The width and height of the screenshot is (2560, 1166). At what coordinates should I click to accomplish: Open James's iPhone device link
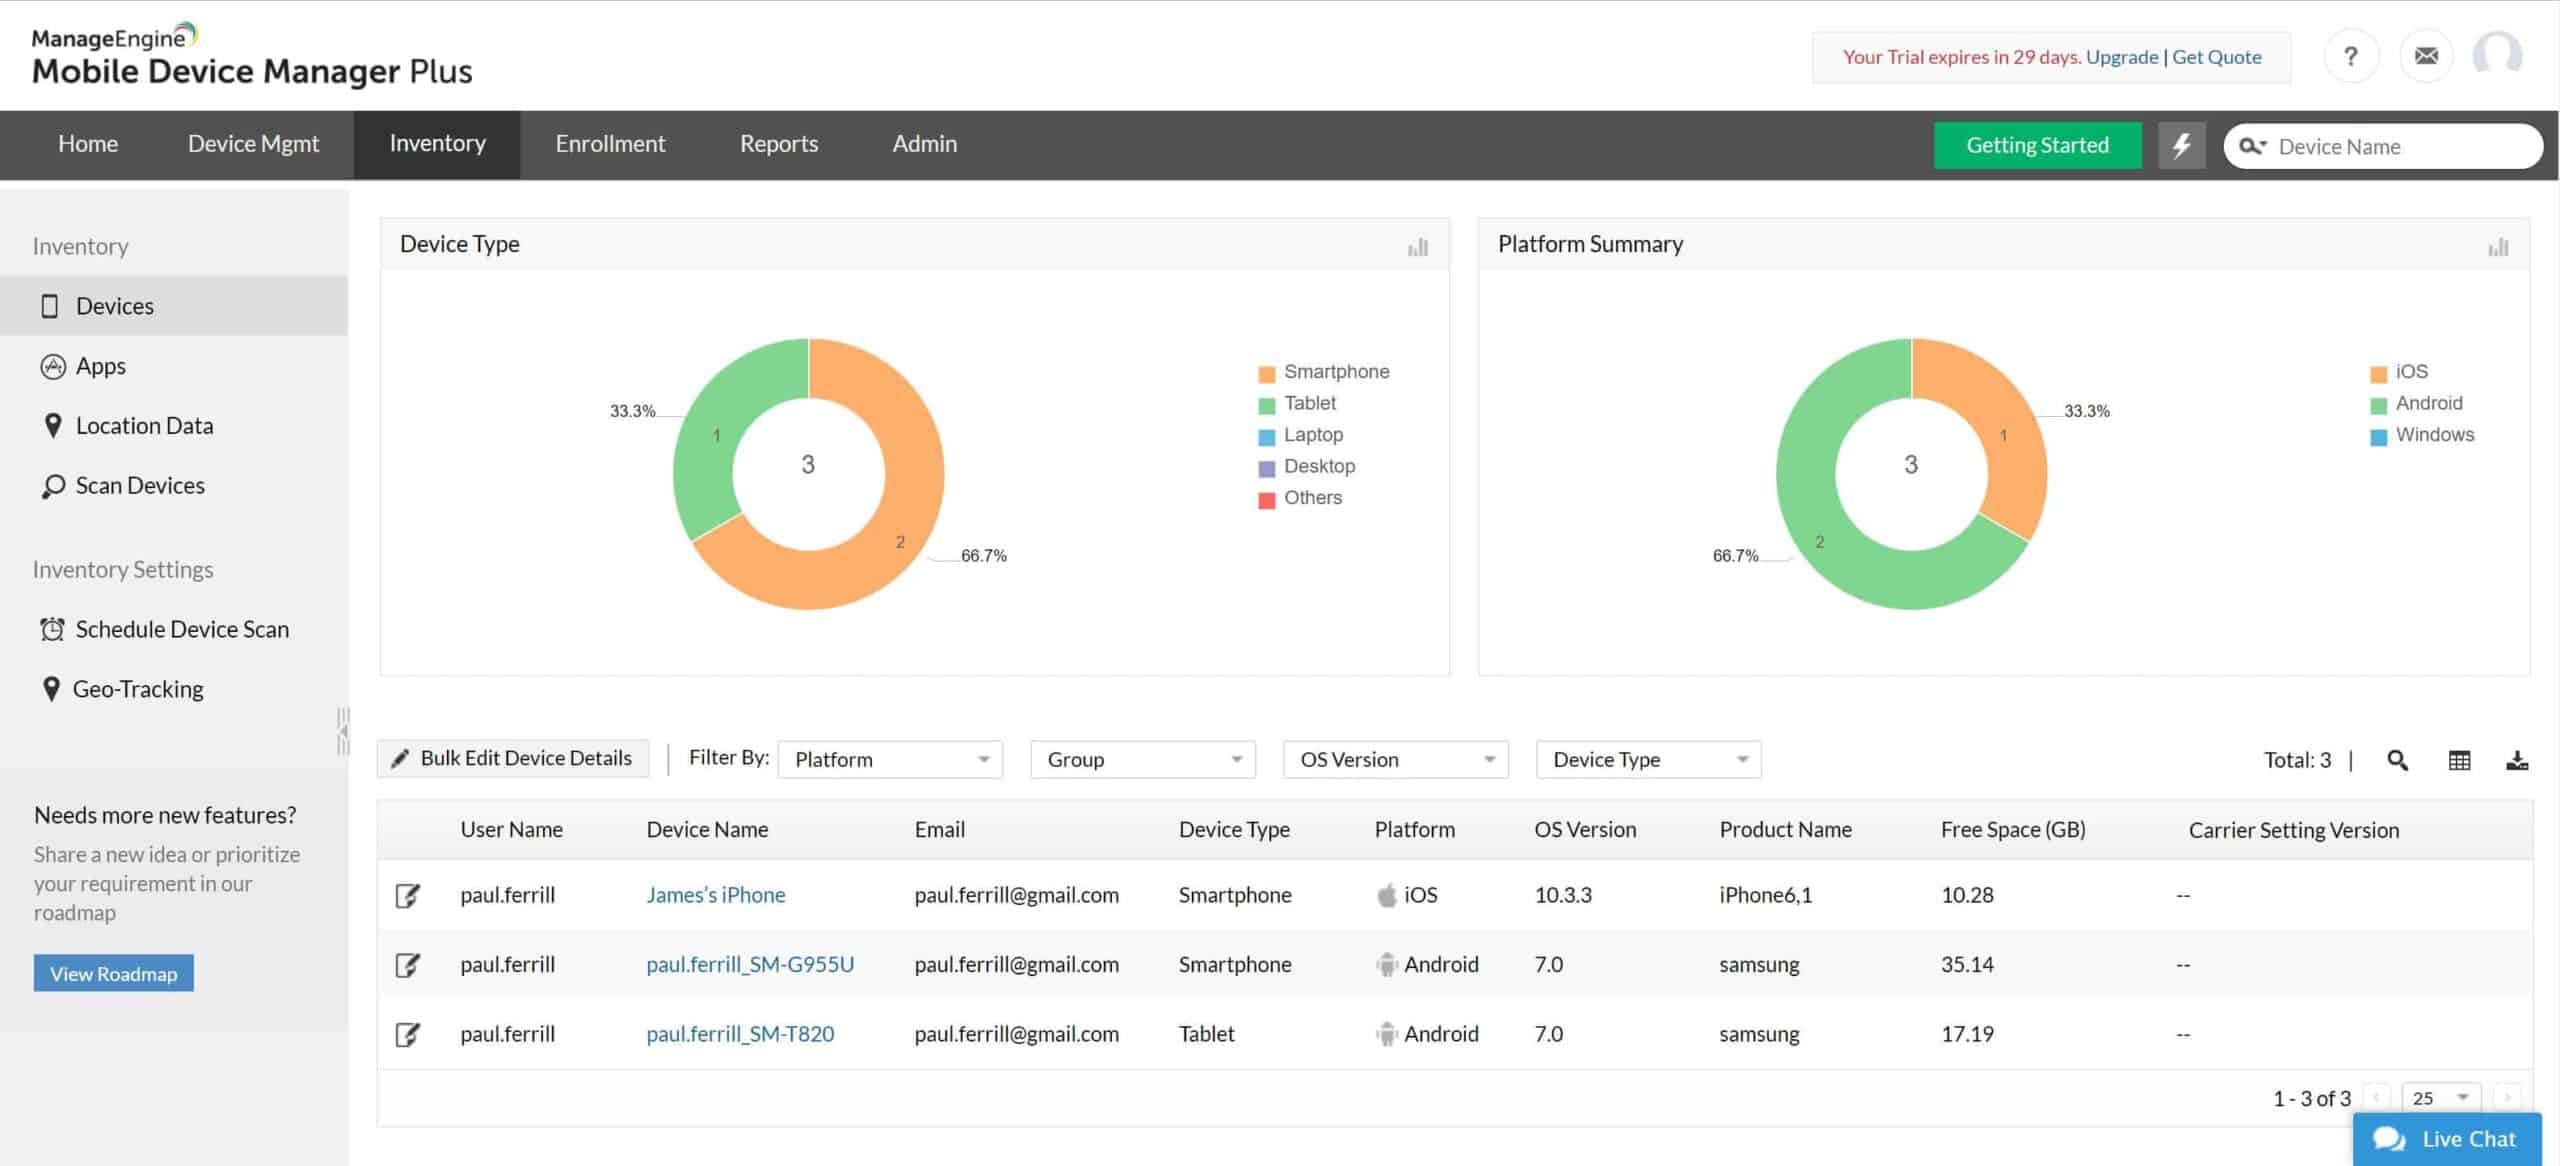click(715, 895)
